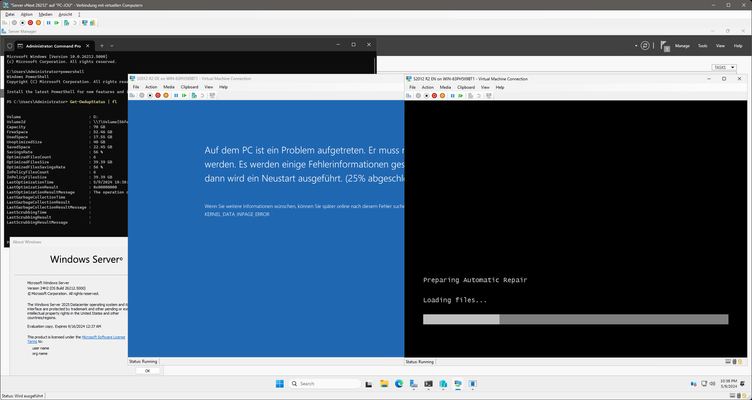The height and width of the screenshot is (400, 752).
Task: Open Terminal from the taskbar
Action: pos(429,384)
